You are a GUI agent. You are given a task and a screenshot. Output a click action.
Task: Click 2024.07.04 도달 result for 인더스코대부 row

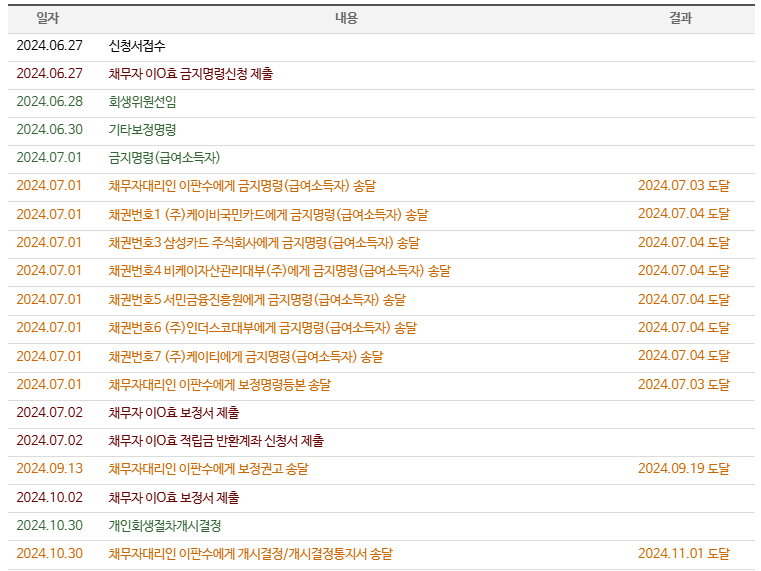[x=684, y=328]
